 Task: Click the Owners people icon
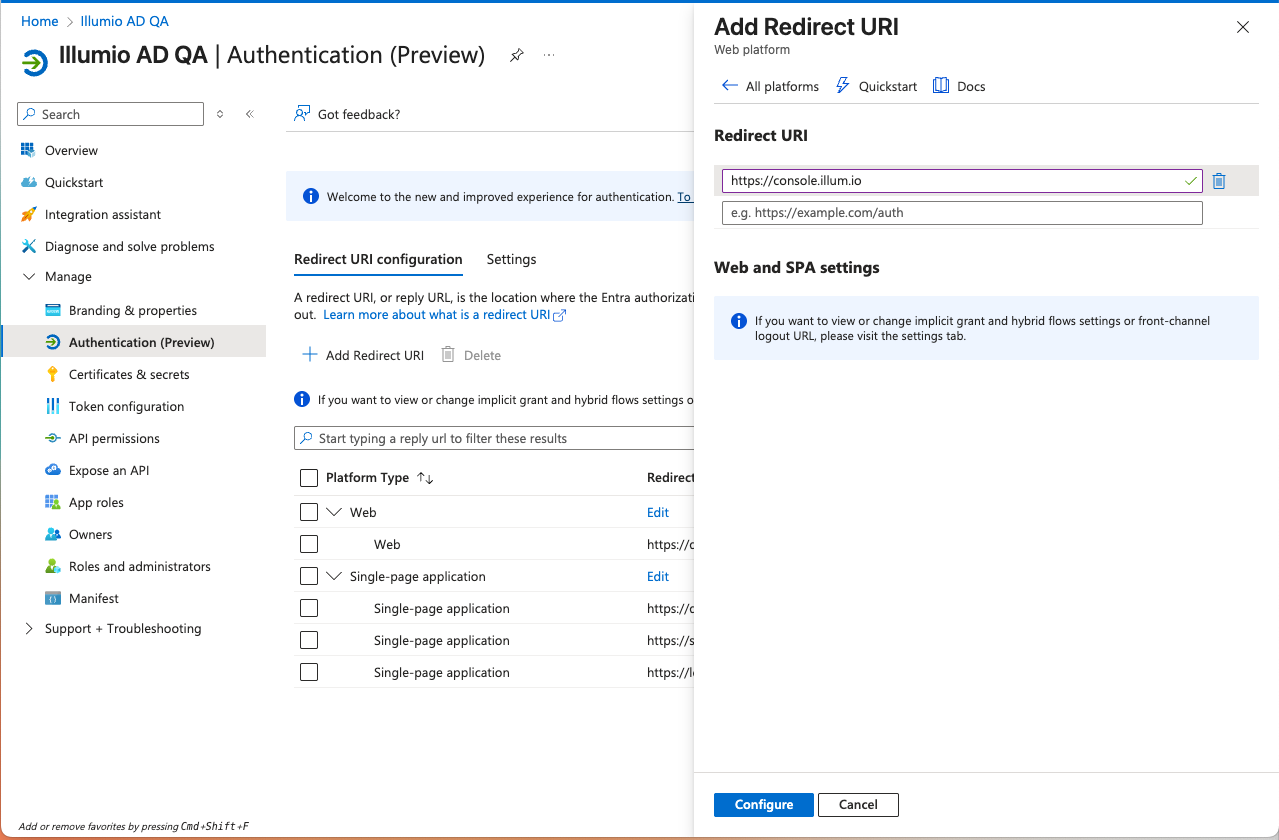point(52,534)
